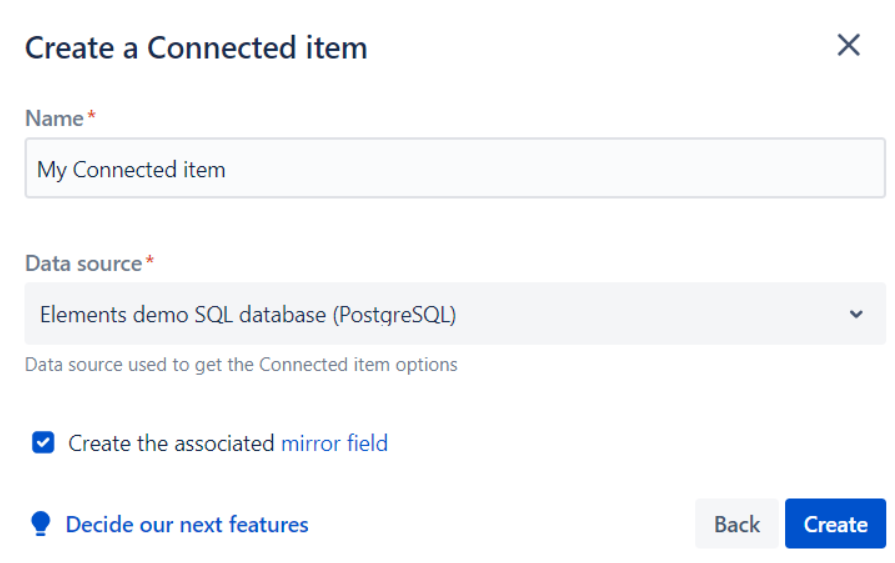Click the red asterisk next to Name
This screenshot has width=895, height=563.
pos(92,117)
